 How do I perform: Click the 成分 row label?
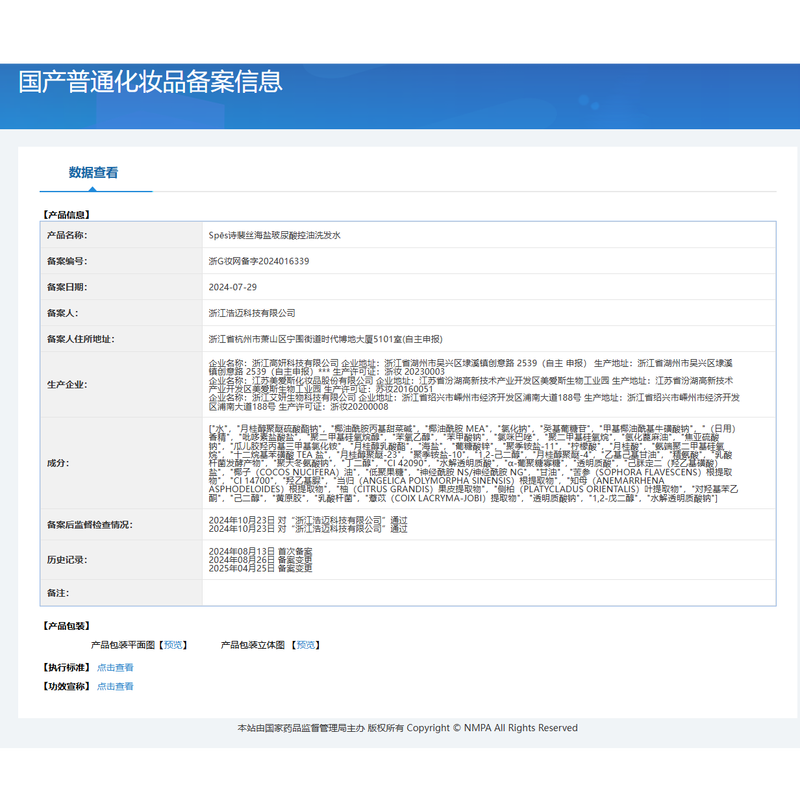(x=56, y=463)
